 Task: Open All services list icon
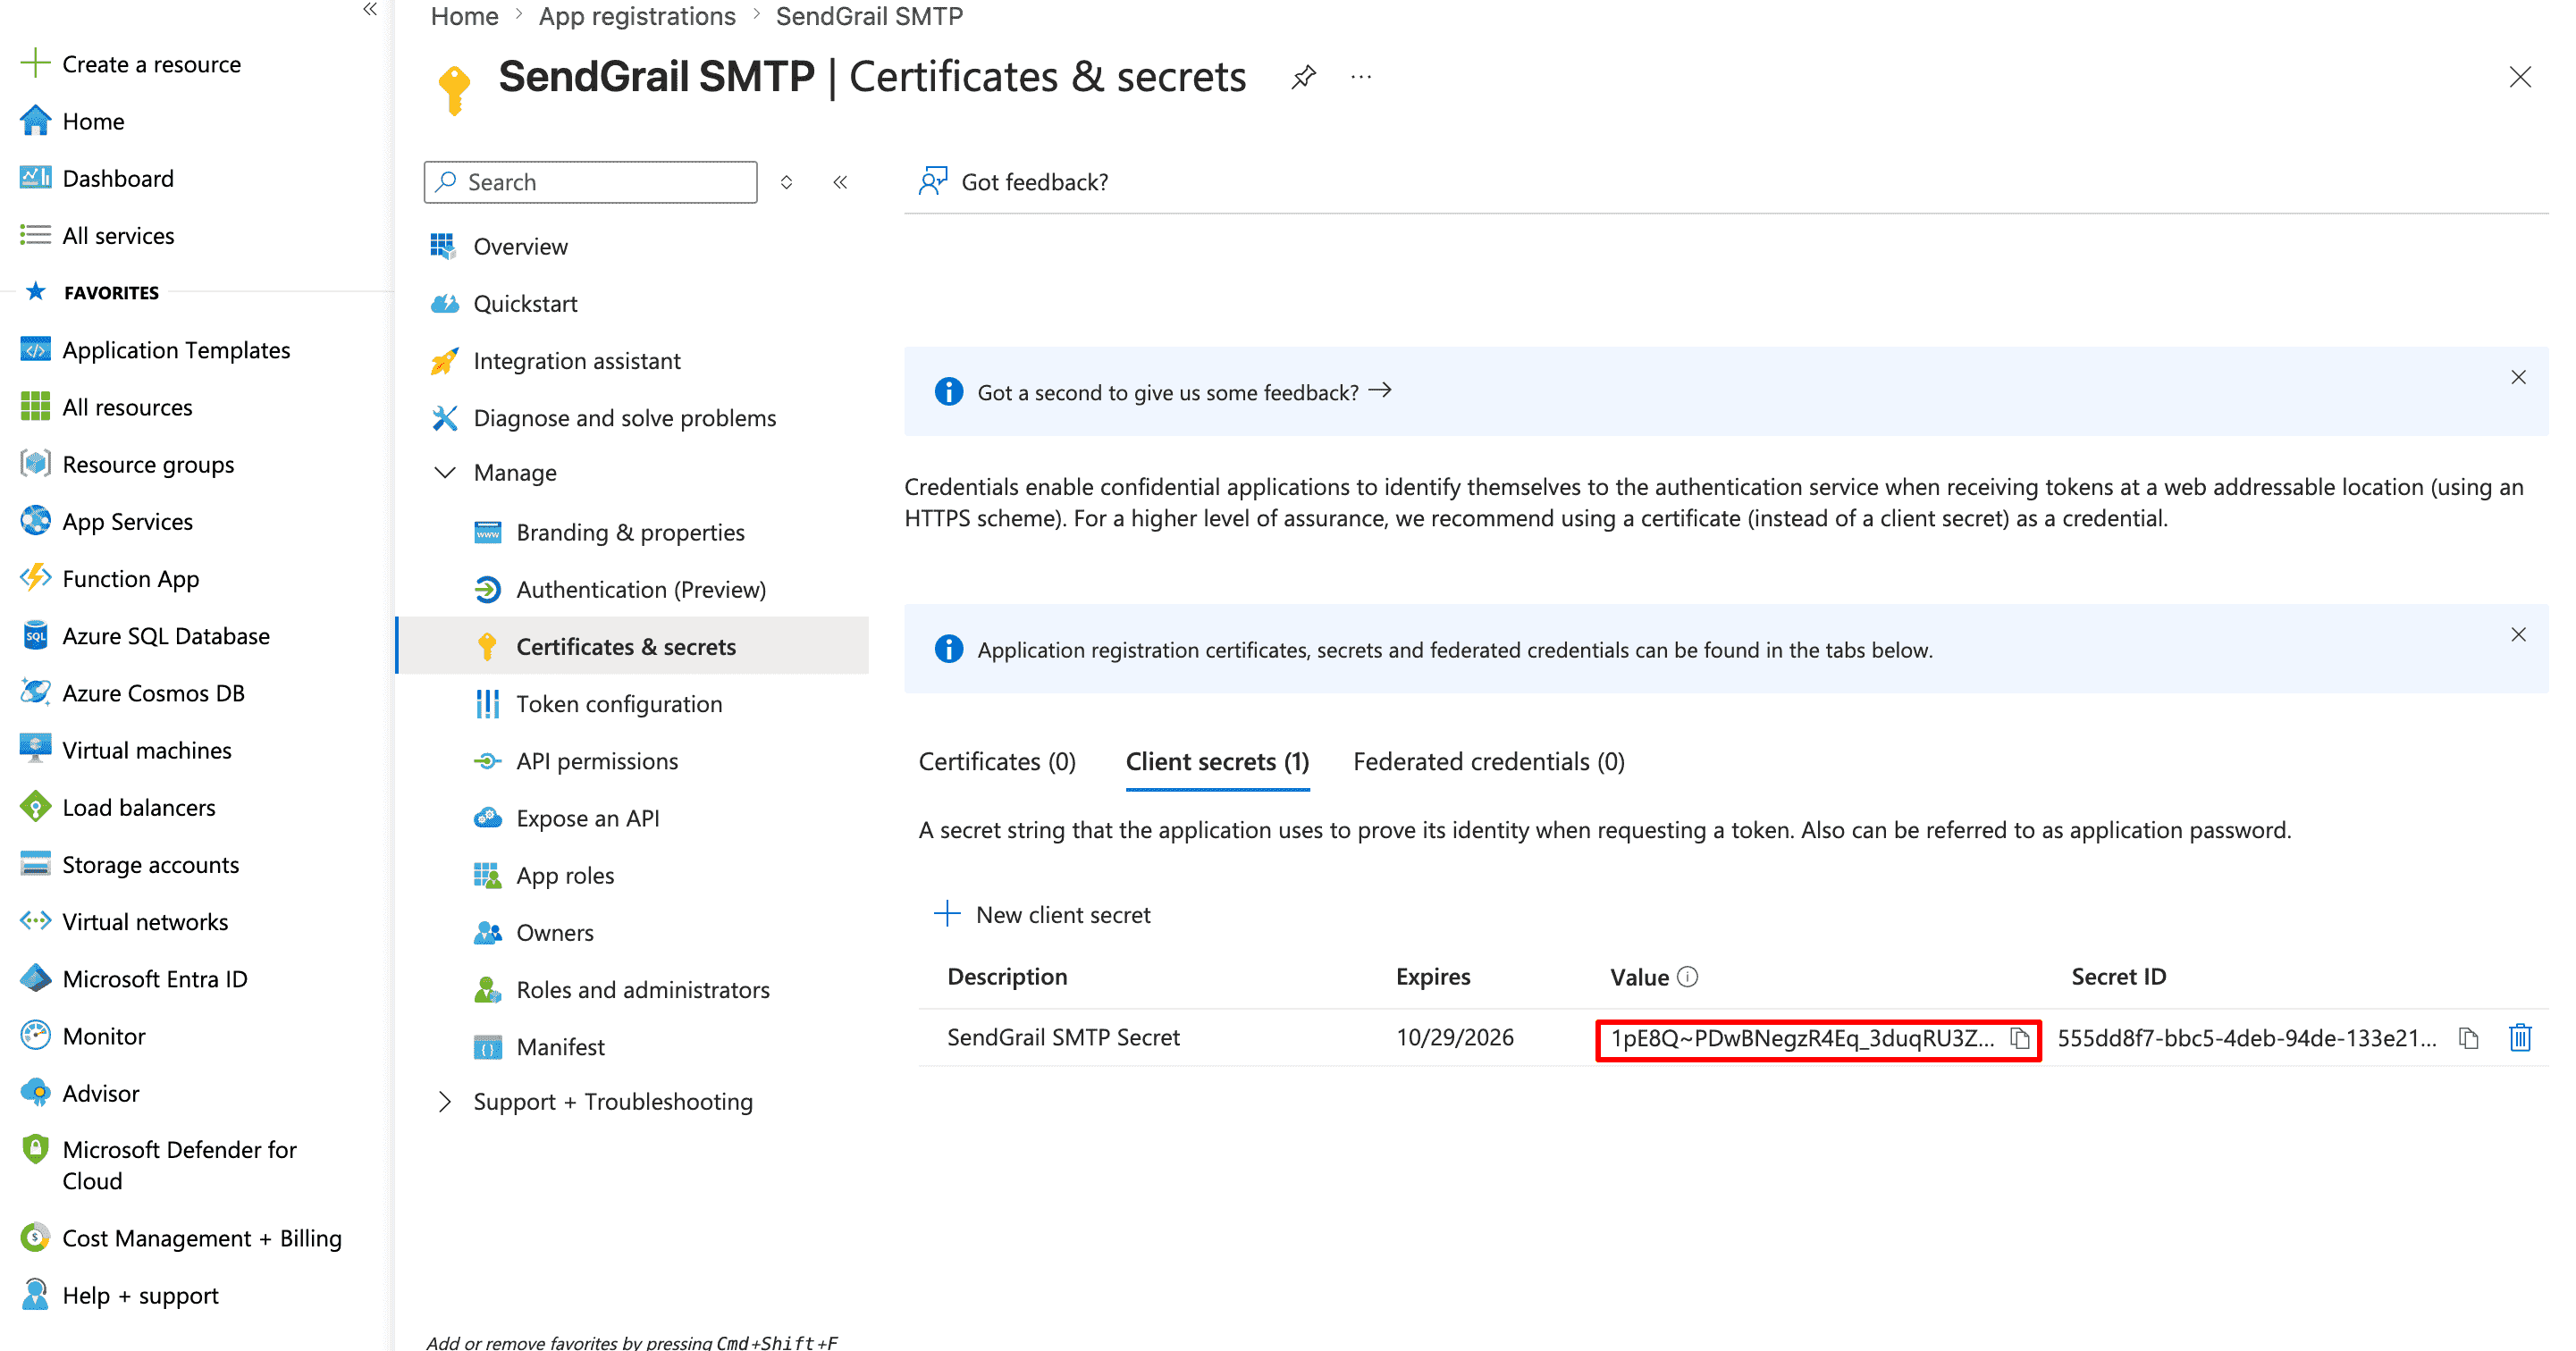pyautogui.click(x=35, y=235)
